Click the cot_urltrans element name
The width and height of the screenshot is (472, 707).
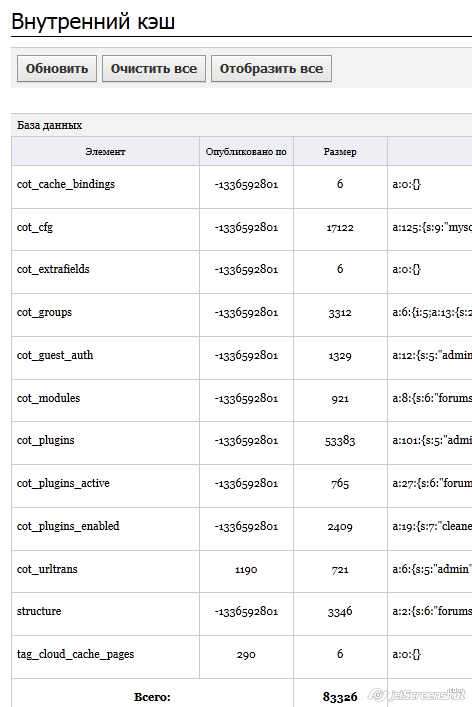[47, 569]
